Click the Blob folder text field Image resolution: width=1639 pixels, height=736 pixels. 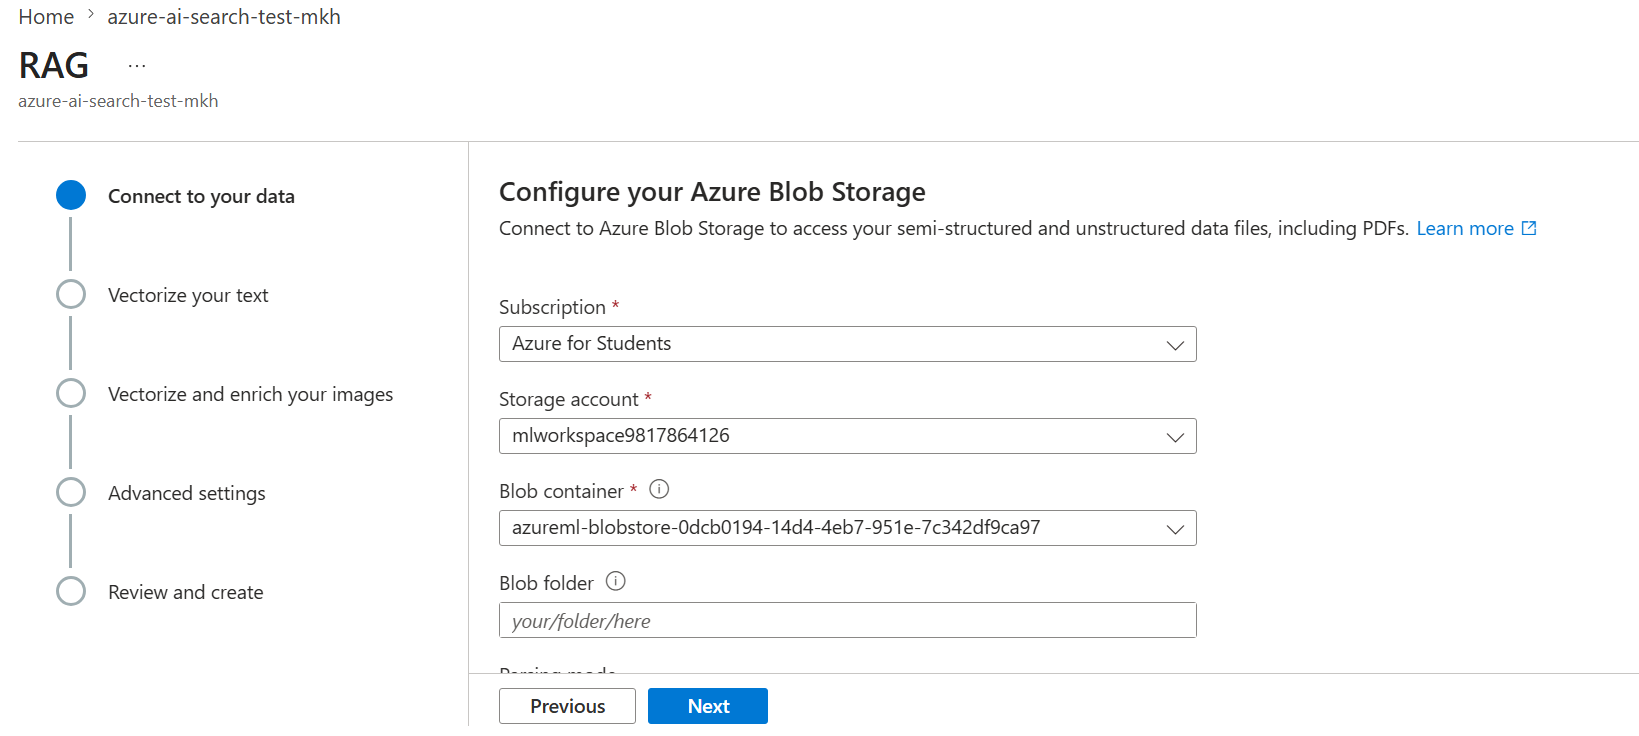[847, 620]
